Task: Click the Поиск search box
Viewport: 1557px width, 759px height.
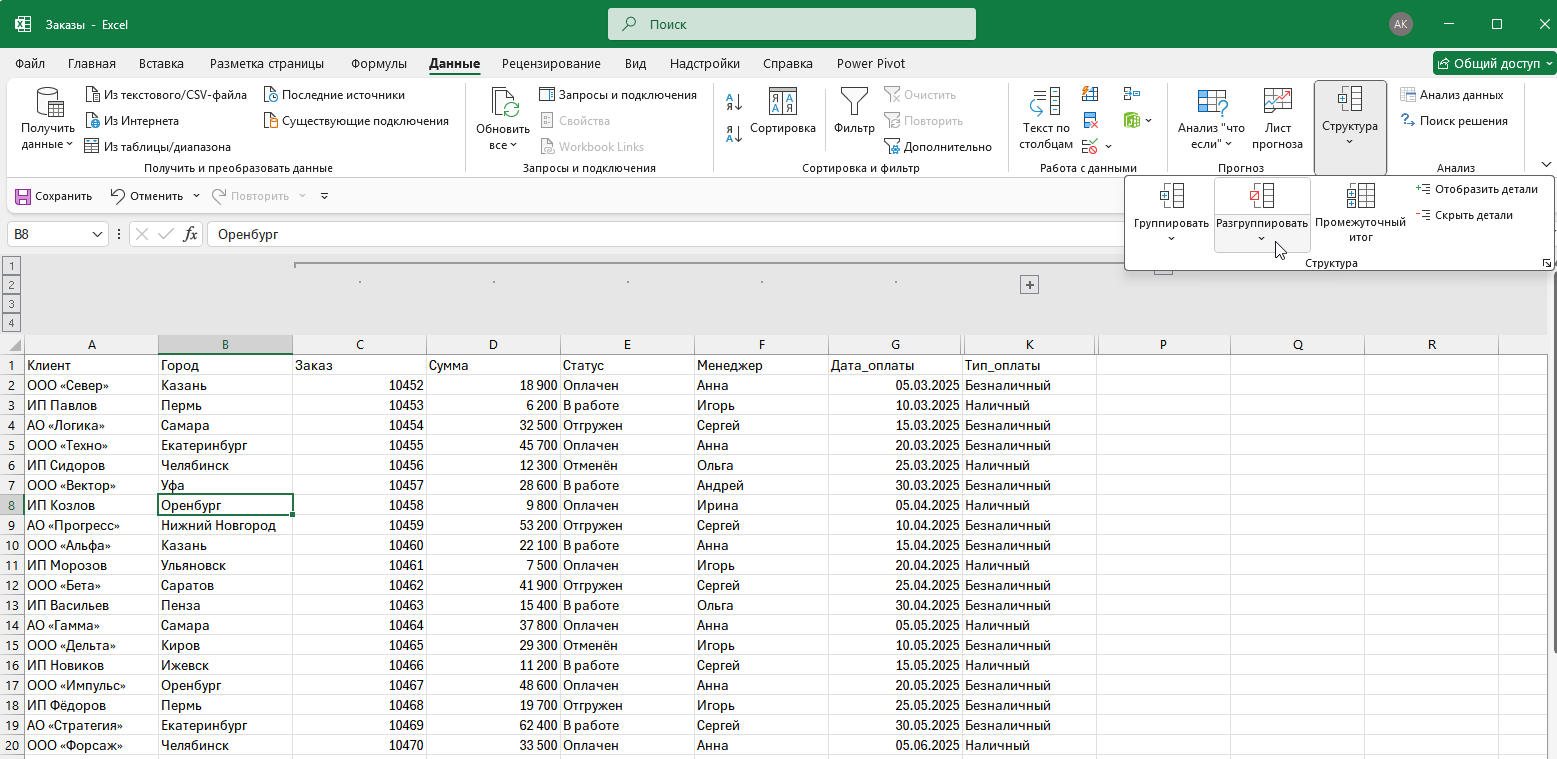Action: click(791, 24)
